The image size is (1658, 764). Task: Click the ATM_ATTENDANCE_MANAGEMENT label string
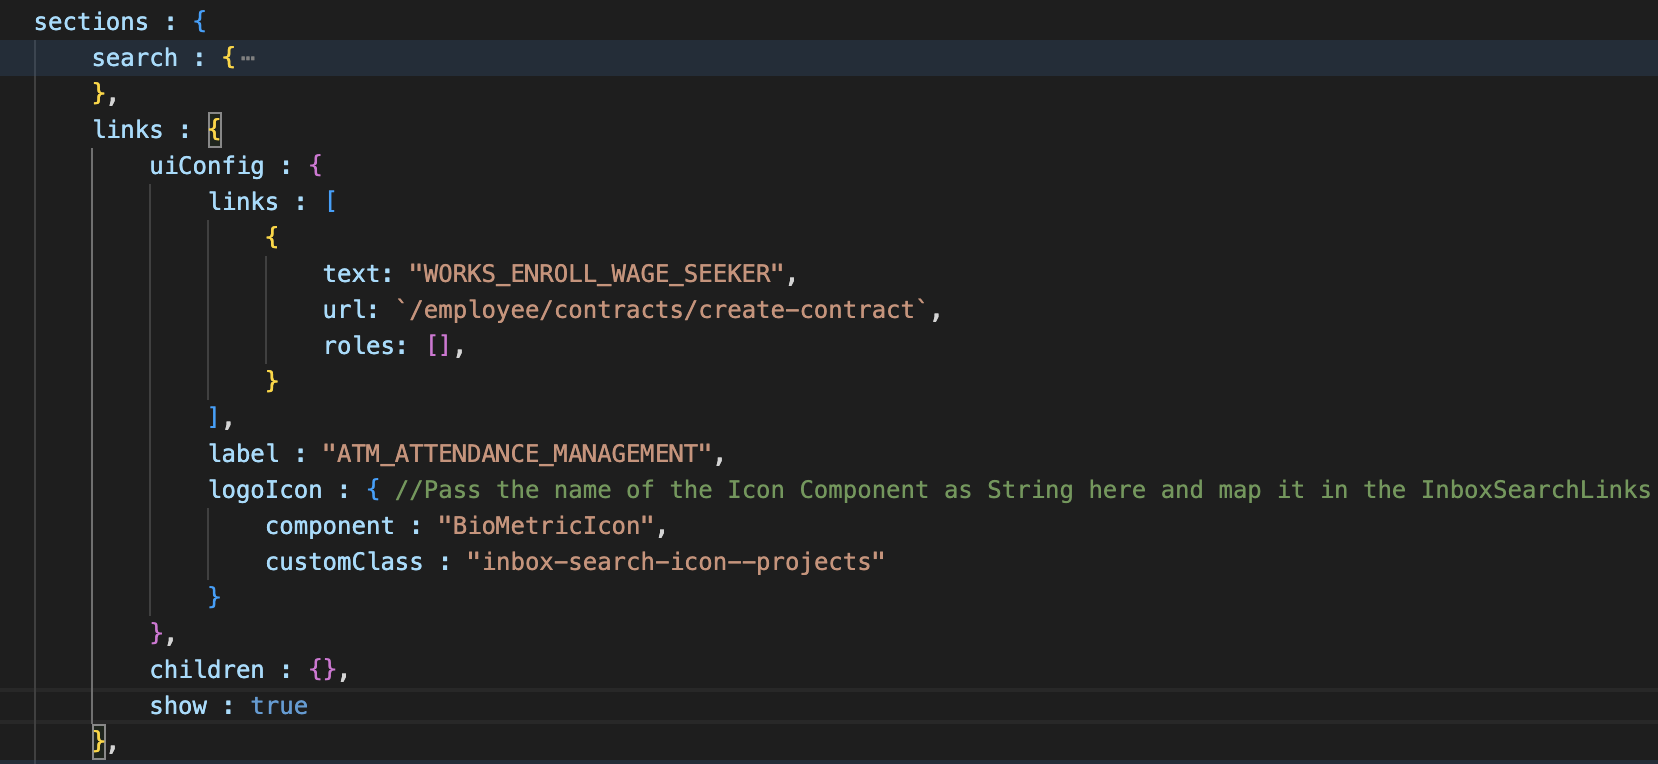(x=516, y=454)
